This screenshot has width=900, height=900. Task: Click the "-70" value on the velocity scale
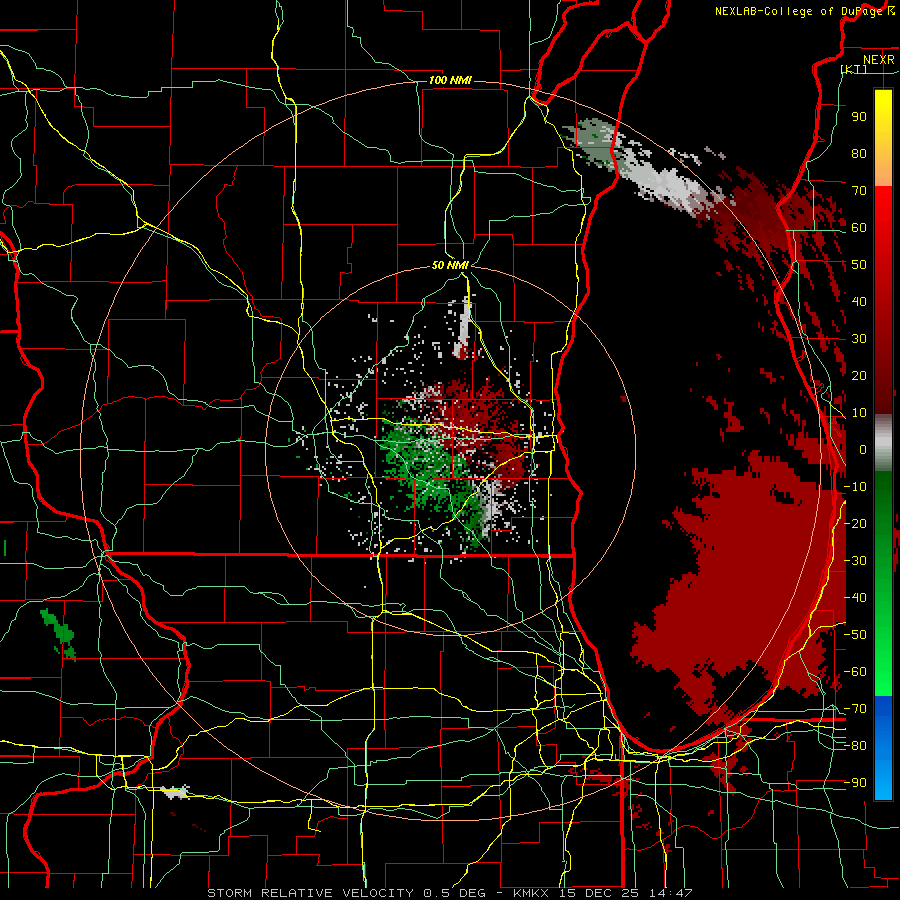(x=855, y=708)
